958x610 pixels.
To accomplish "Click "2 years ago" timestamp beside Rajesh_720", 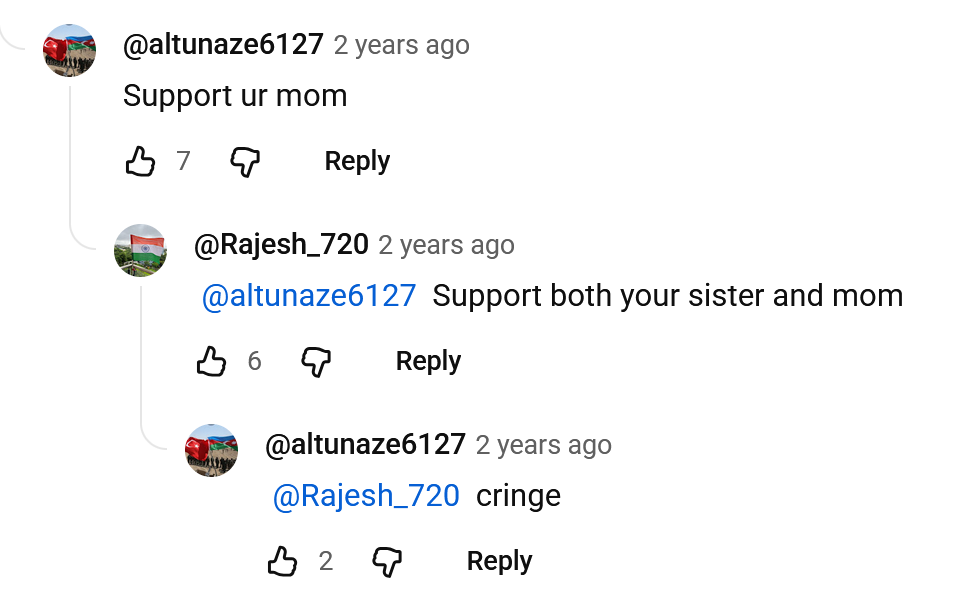I will [x=446, y=245].
